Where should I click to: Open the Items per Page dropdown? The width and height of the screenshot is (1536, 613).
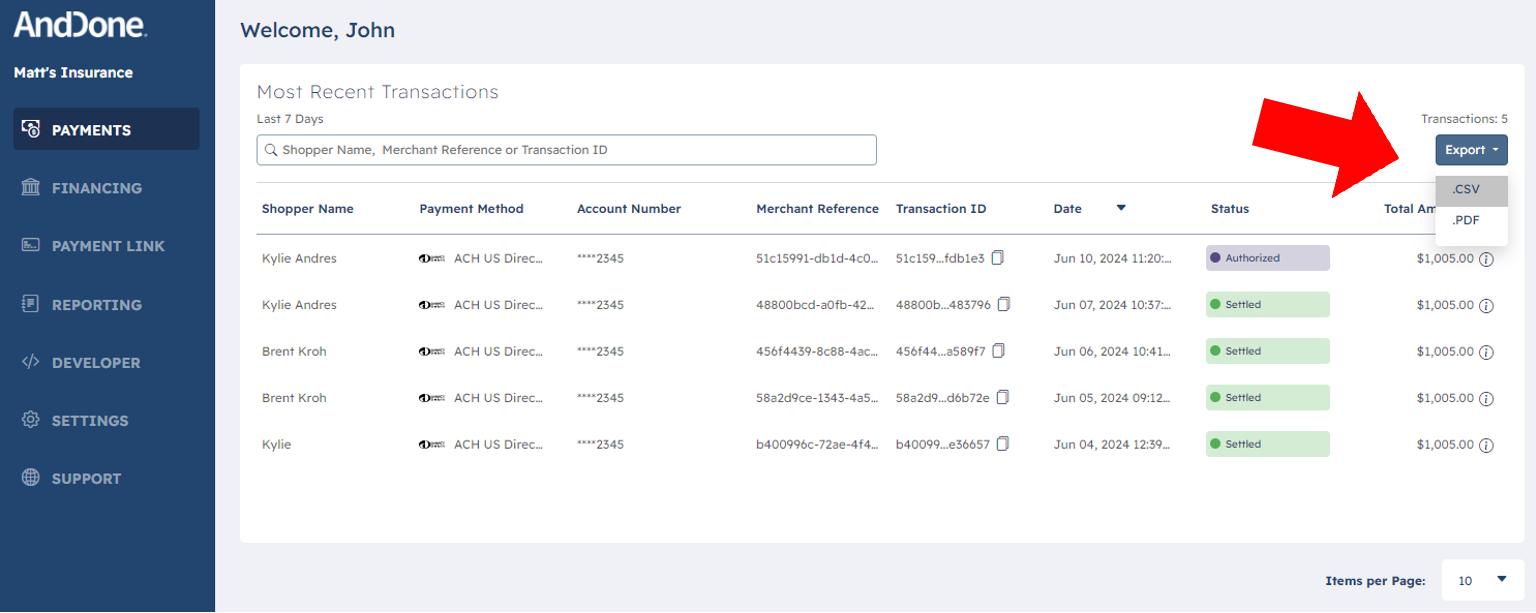(x=1483, y=580)
